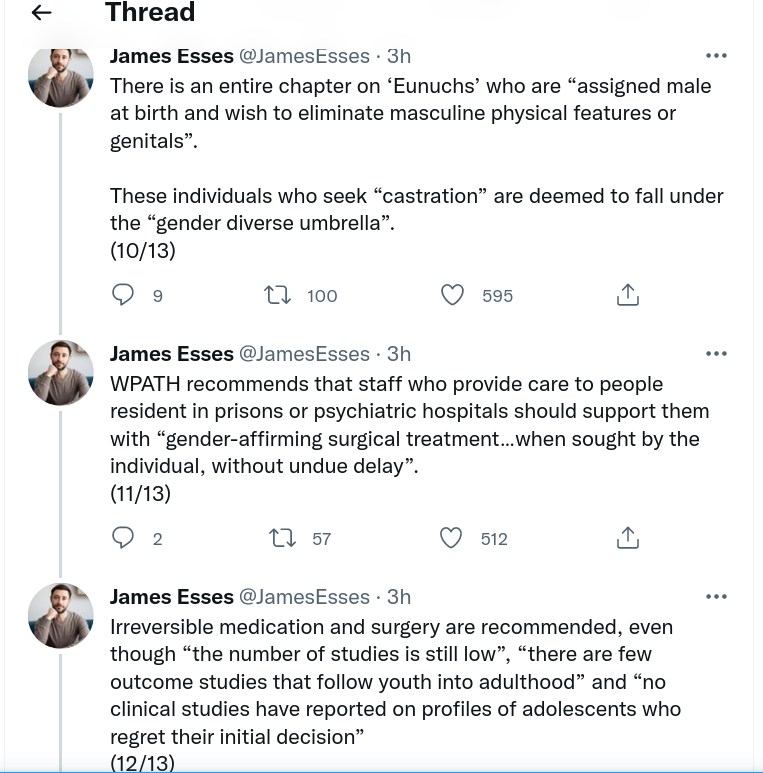The height and width of the screenshot is (773, 763).
Task: Click avatar photo on the (11/13) tweet
Action: [x=60, y=372]
